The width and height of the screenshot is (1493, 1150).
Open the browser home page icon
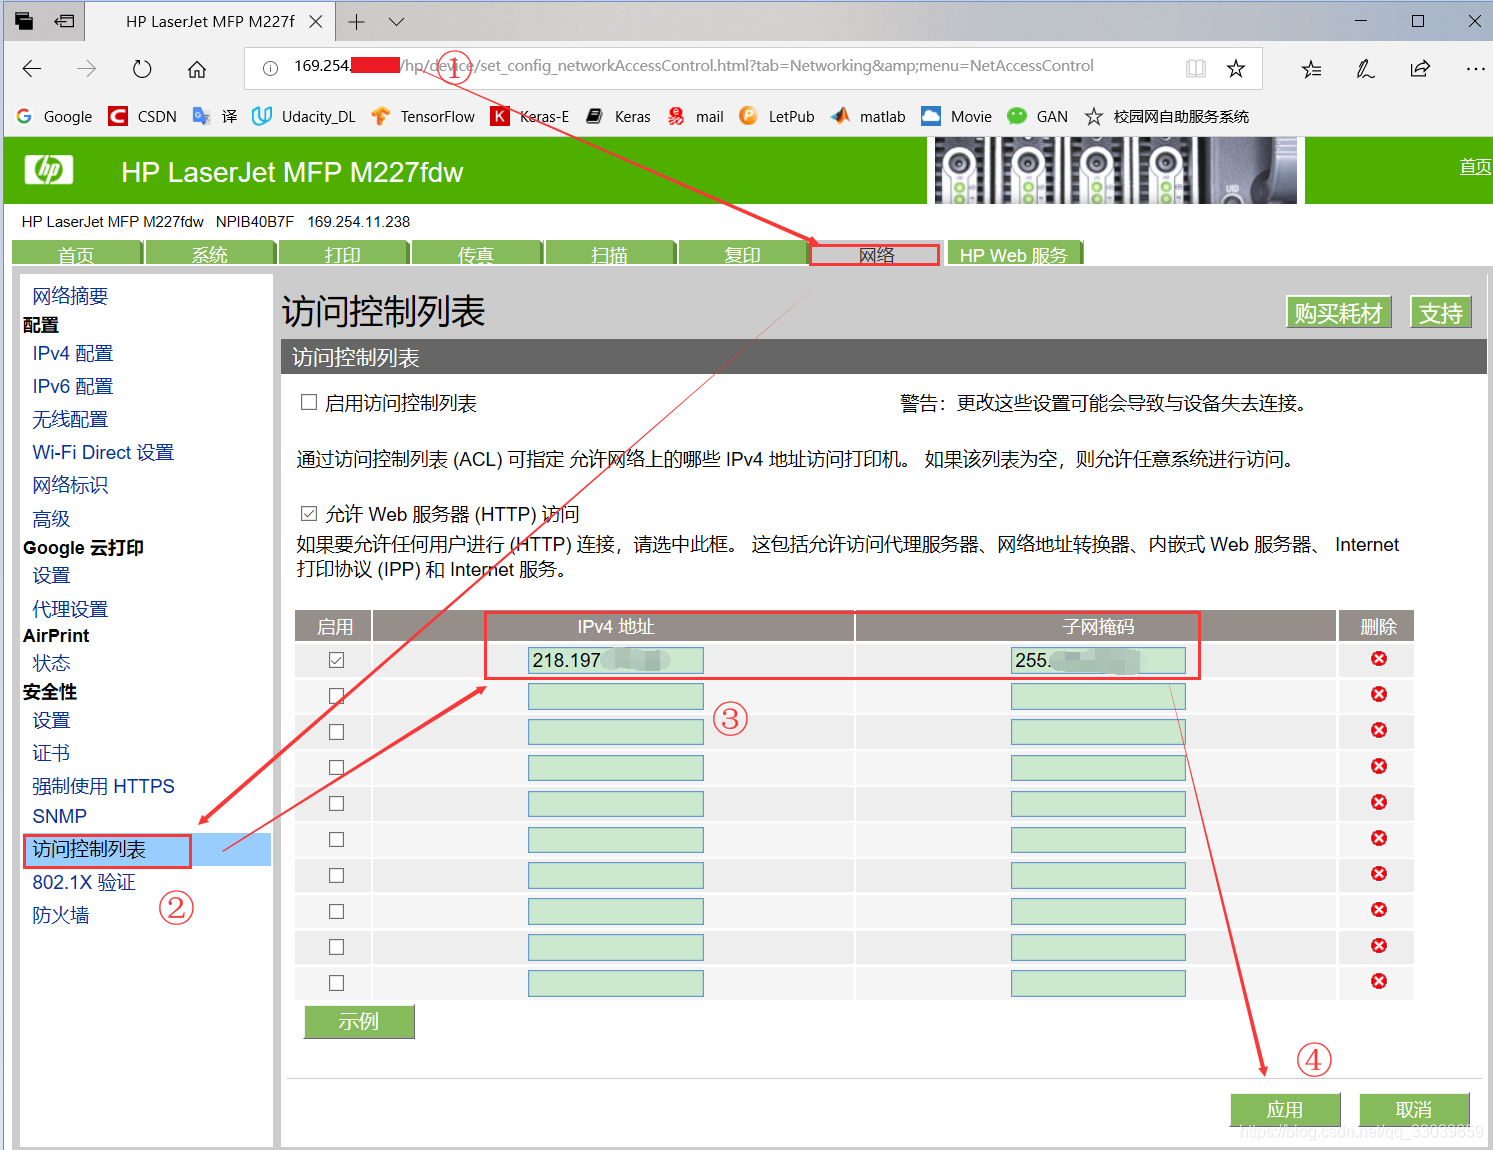click(197, 68)
